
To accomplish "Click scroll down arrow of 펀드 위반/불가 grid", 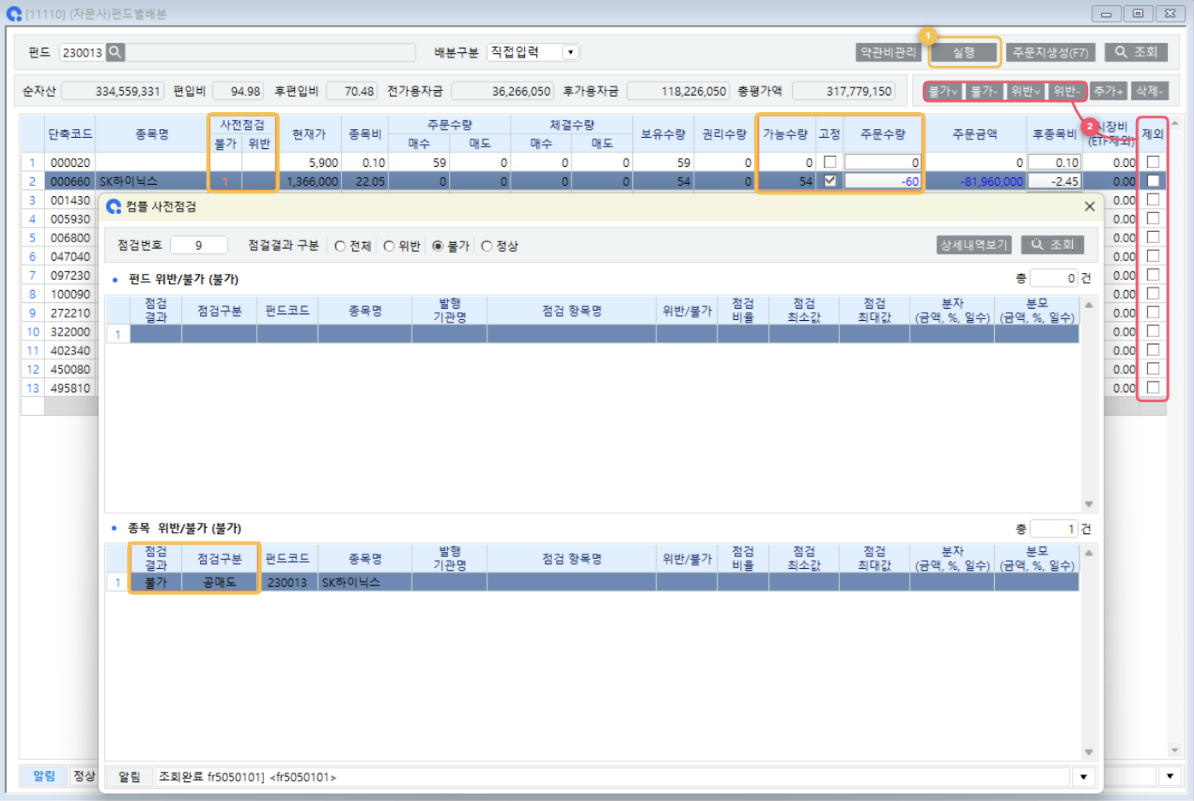I will tap(1089, 504).
